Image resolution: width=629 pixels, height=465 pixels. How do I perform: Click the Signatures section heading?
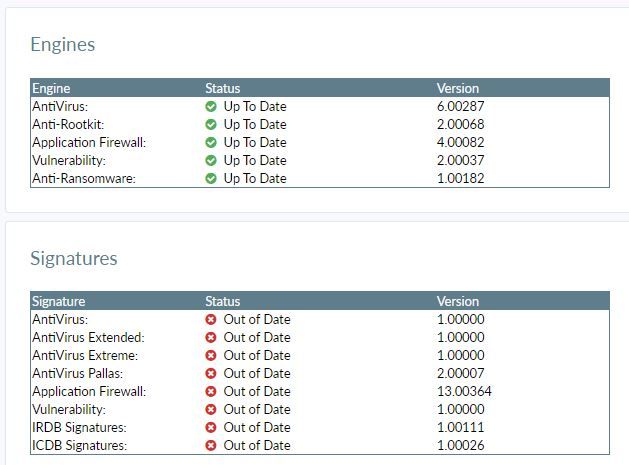coord(73,258)
